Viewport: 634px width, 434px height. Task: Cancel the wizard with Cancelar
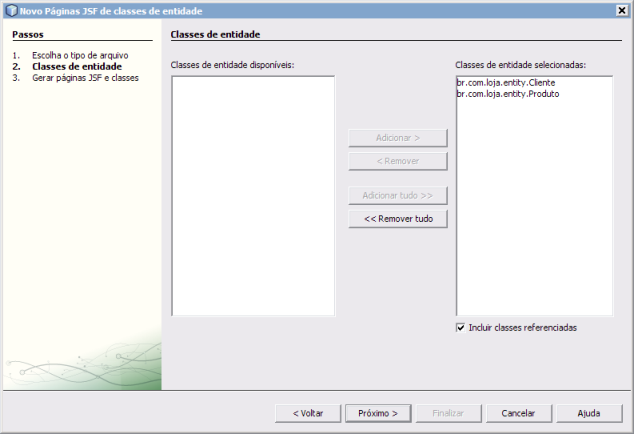pos(518,412)
